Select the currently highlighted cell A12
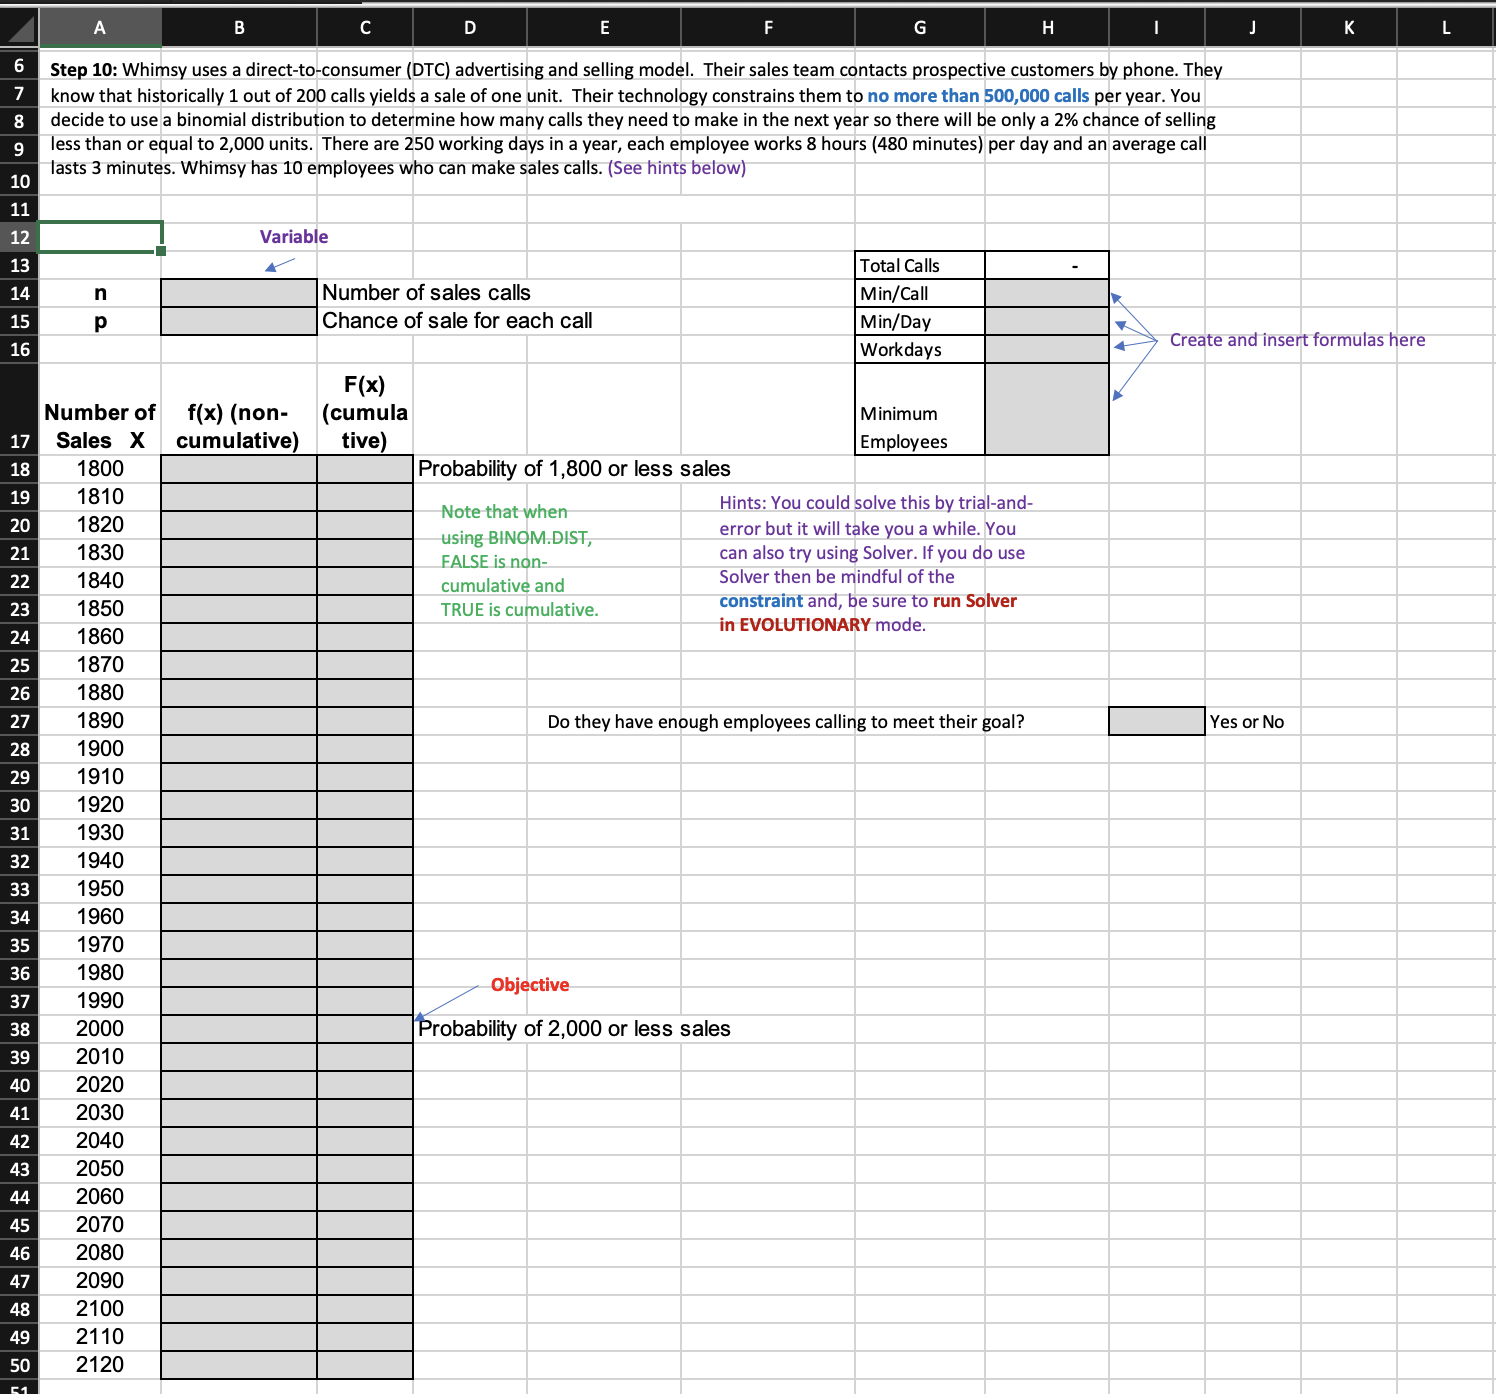 click(x=100, y=237)
